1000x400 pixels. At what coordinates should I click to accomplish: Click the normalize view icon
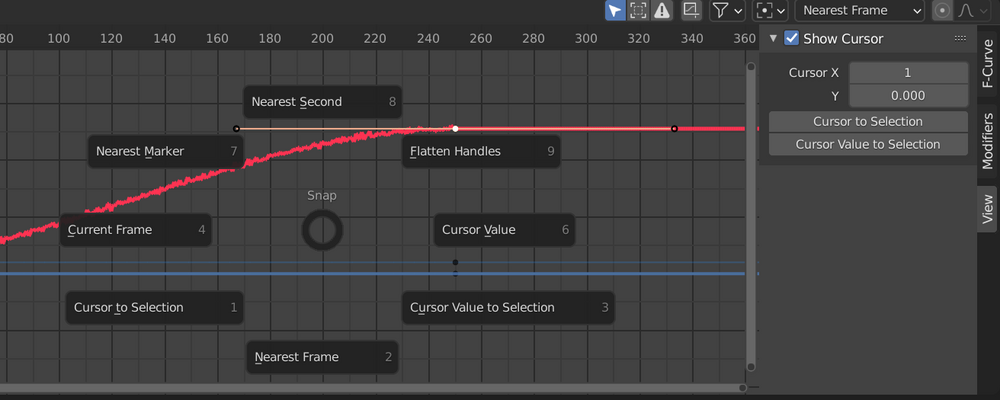coord(691,11)
